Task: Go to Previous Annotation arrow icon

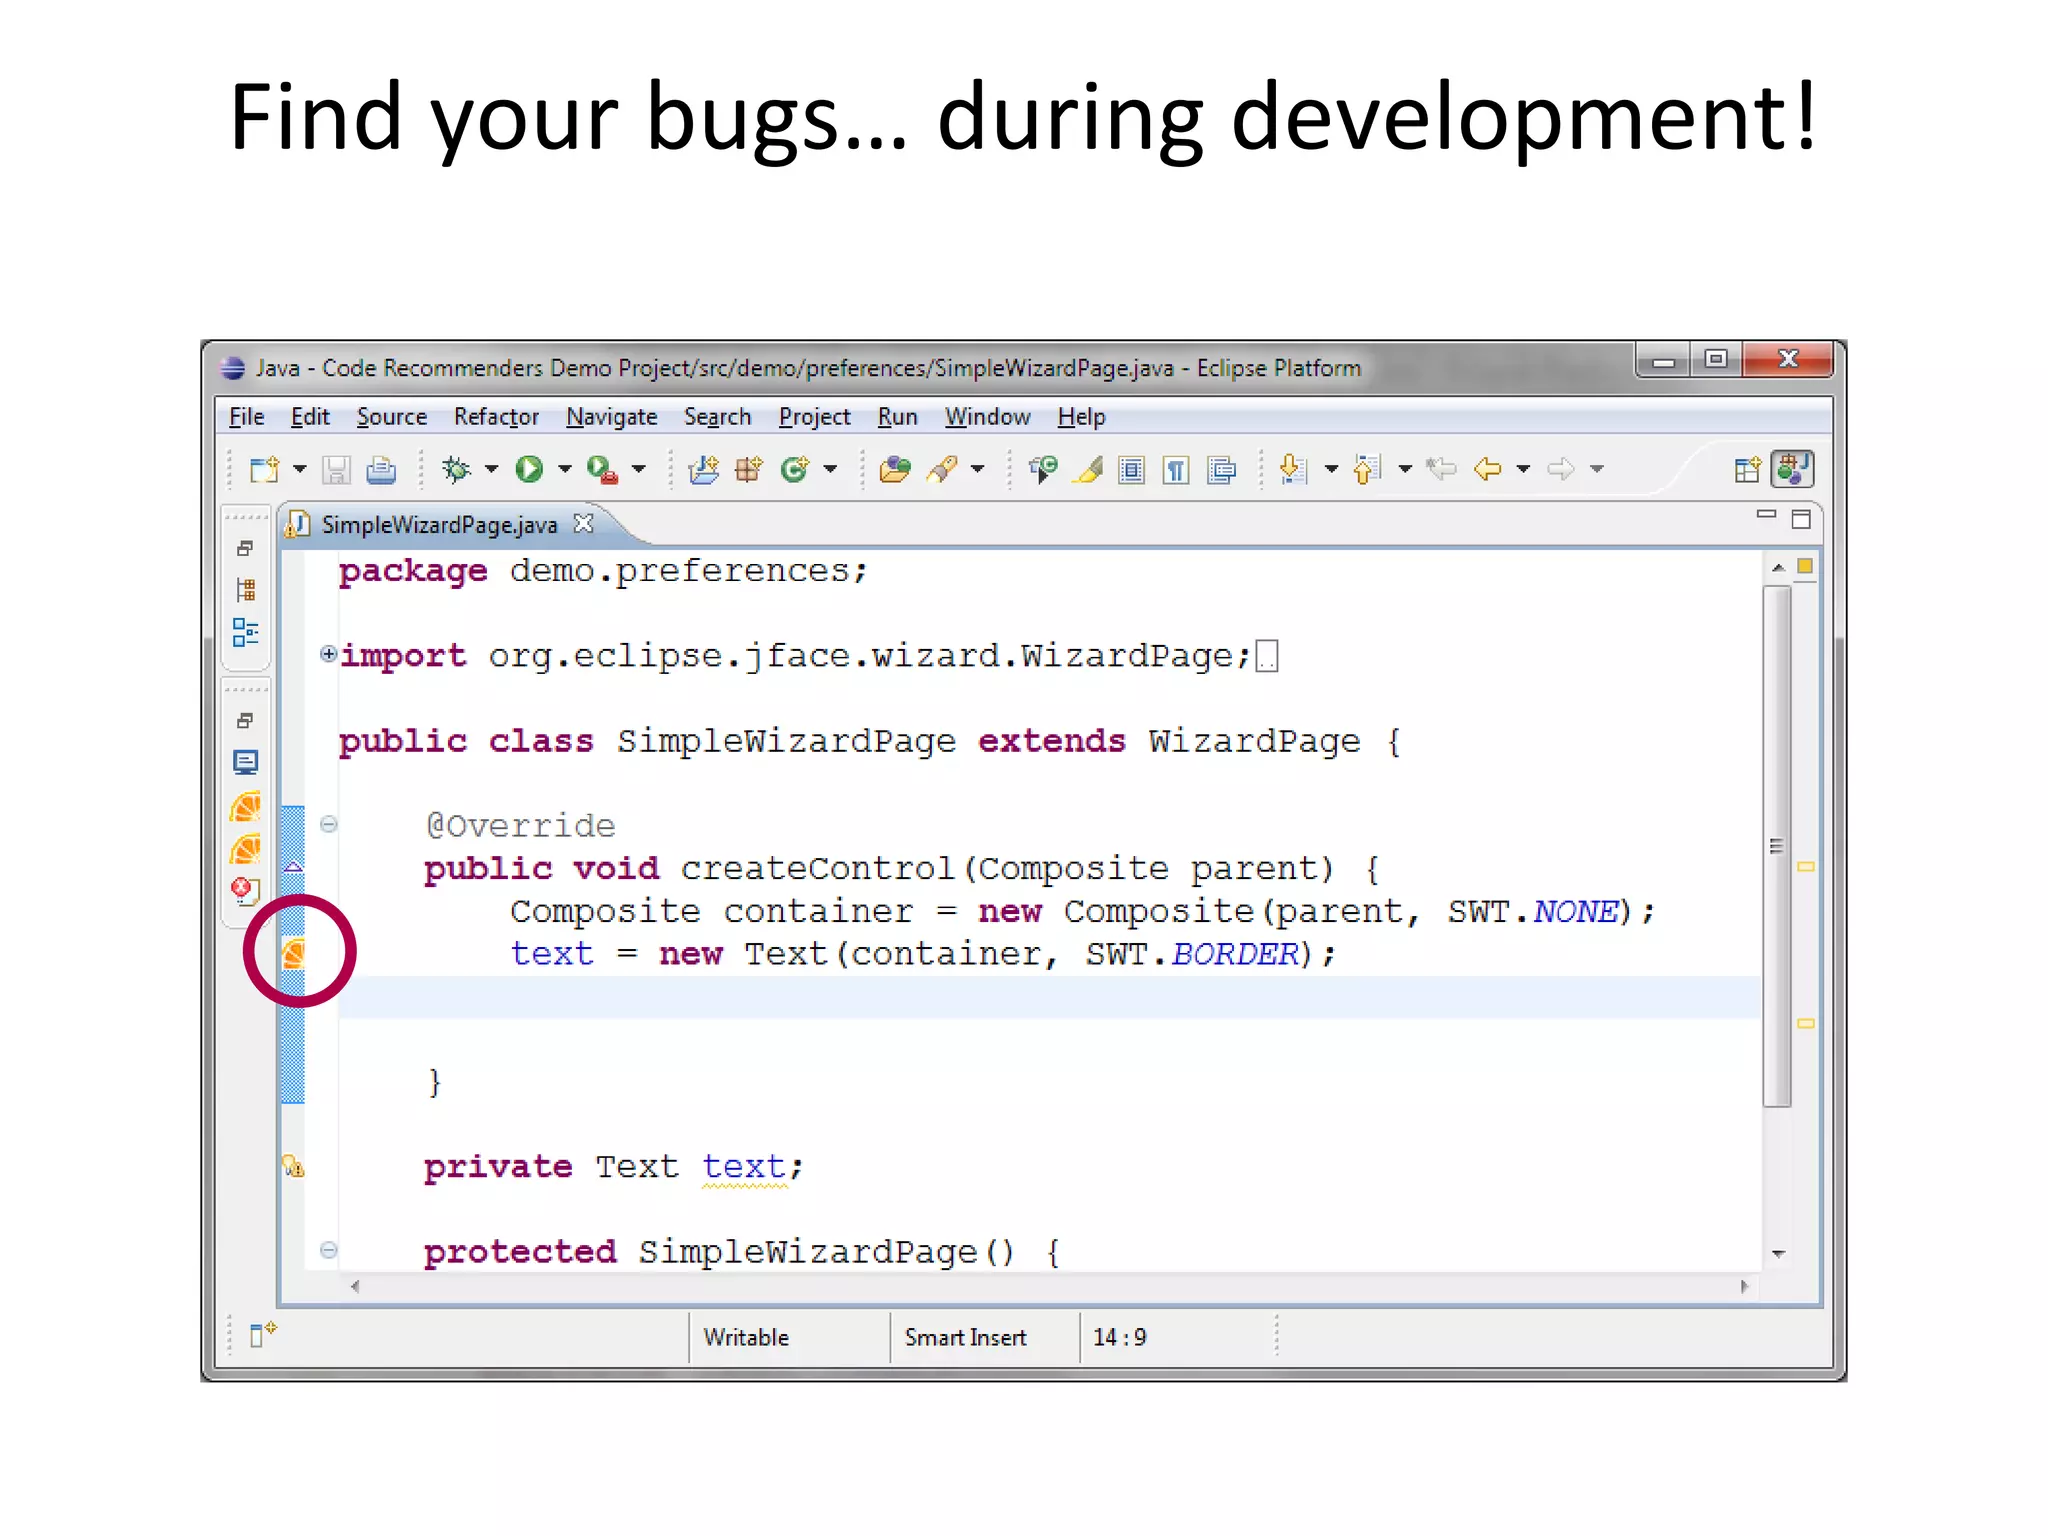Action: click(x=1367, y=469)
